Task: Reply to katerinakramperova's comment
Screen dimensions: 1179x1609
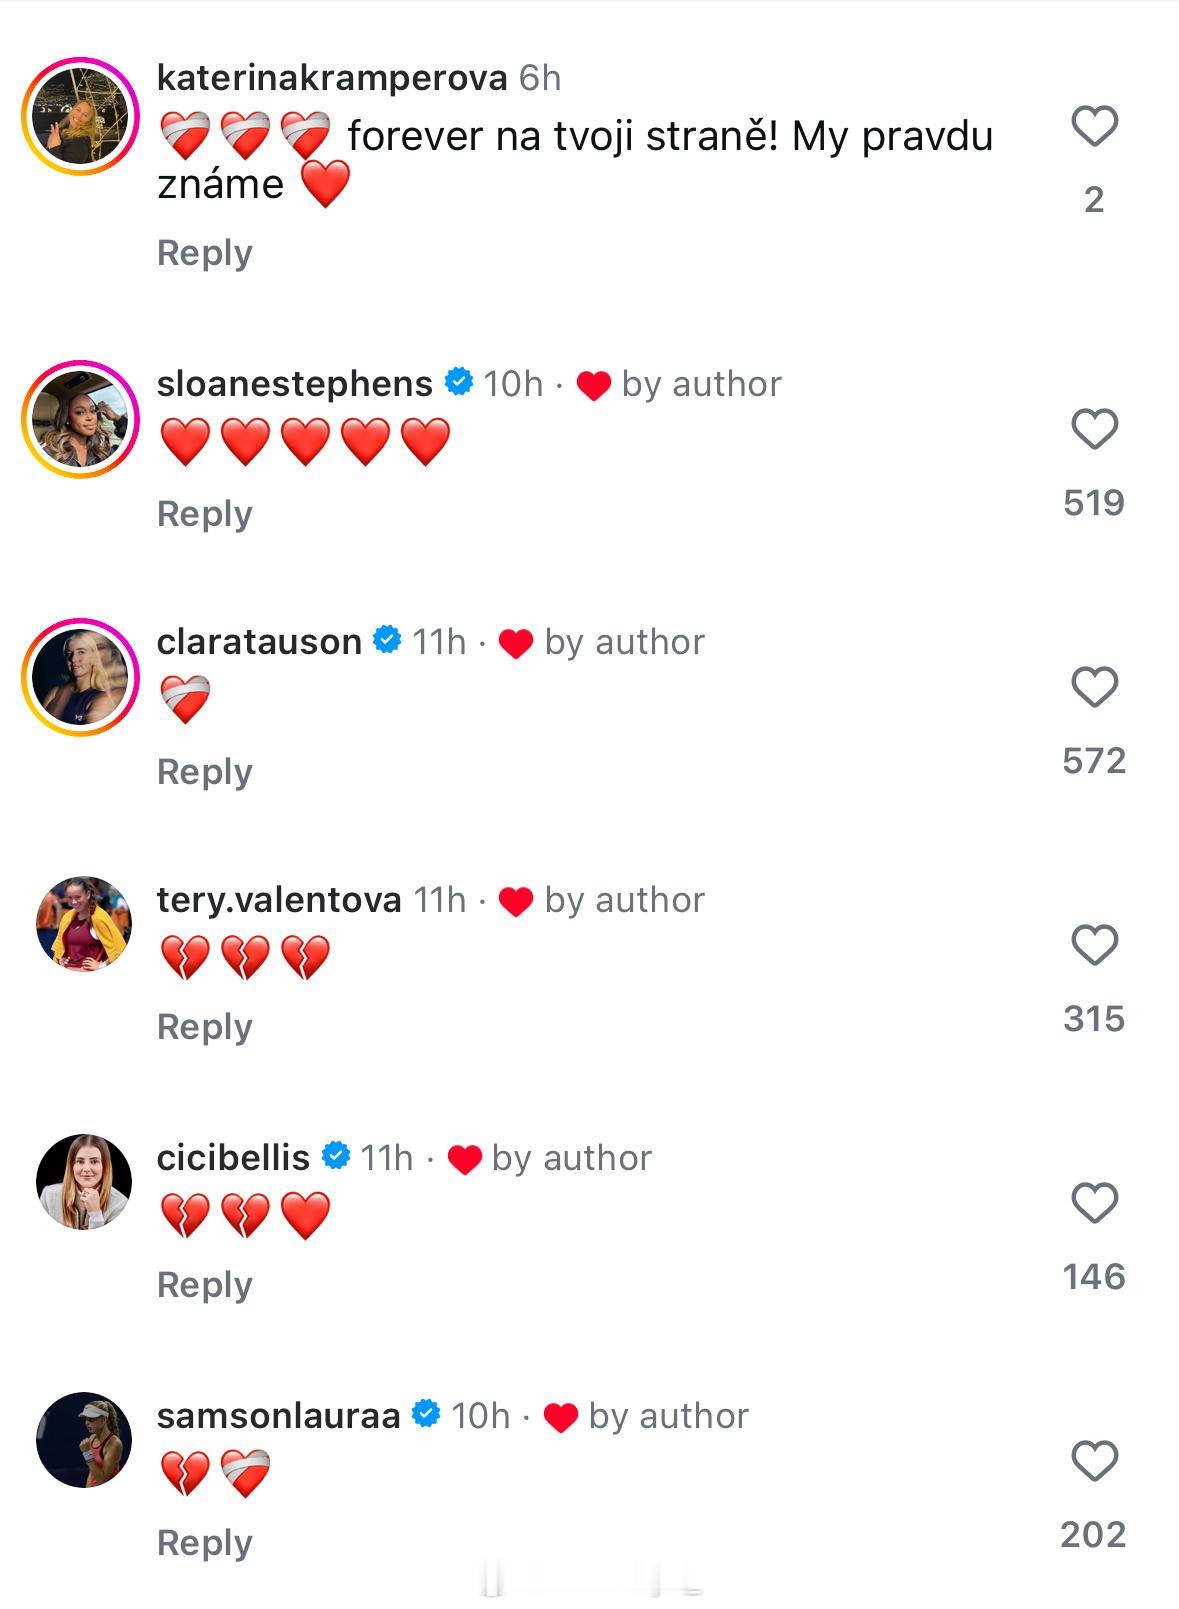Action: [205, 253]
